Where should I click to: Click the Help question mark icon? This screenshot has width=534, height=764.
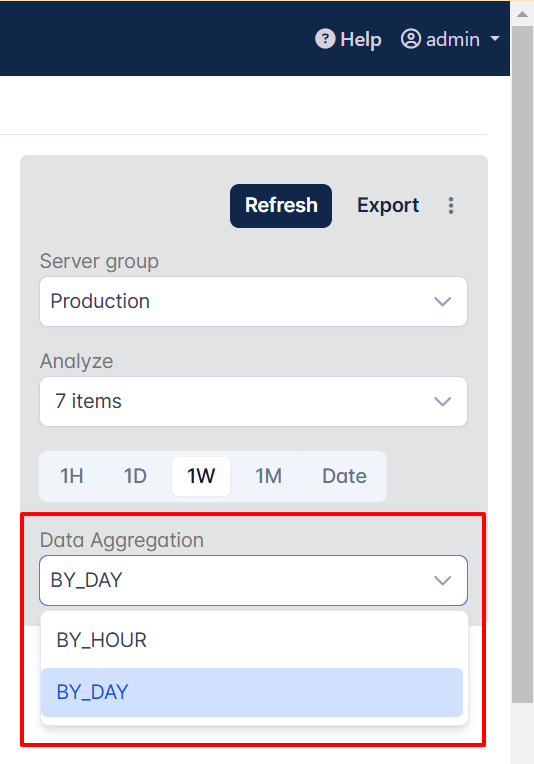(325, 38)
